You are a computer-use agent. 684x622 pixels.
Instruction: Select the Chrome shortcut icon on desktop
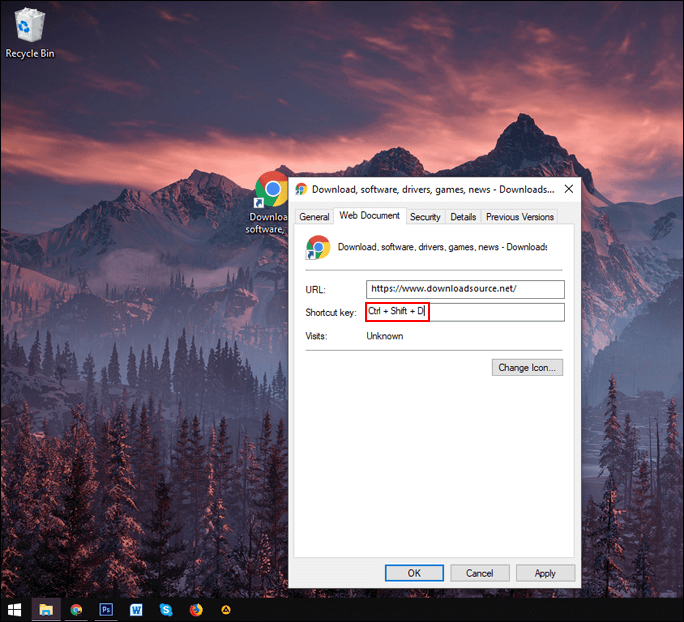(x=271, y=189)
